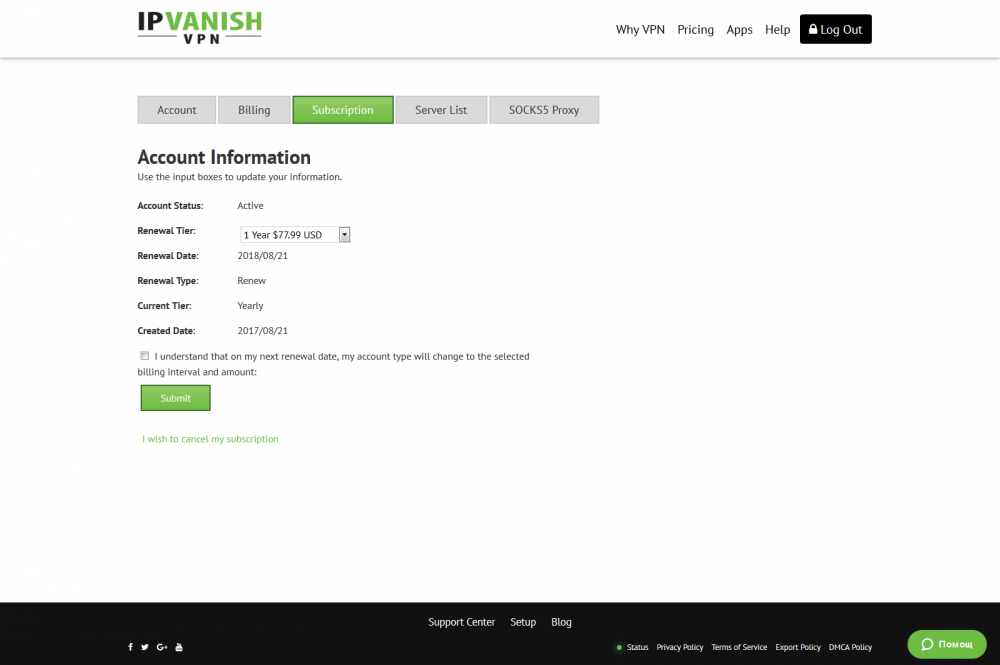Viewport: 1000px width, 665px height.
Task: Open the Google Plus icon in footer
Action: [162, 647]
